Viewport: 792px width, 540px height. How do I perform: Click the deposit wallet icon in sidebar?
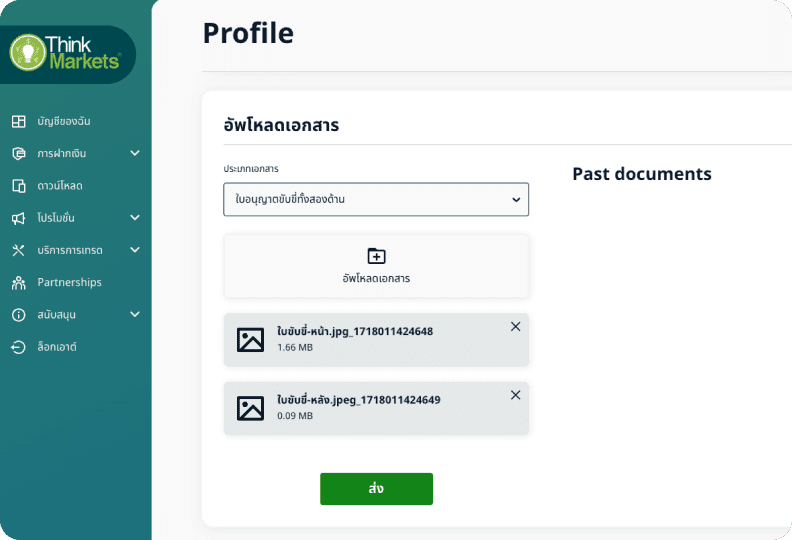point(18,154)
